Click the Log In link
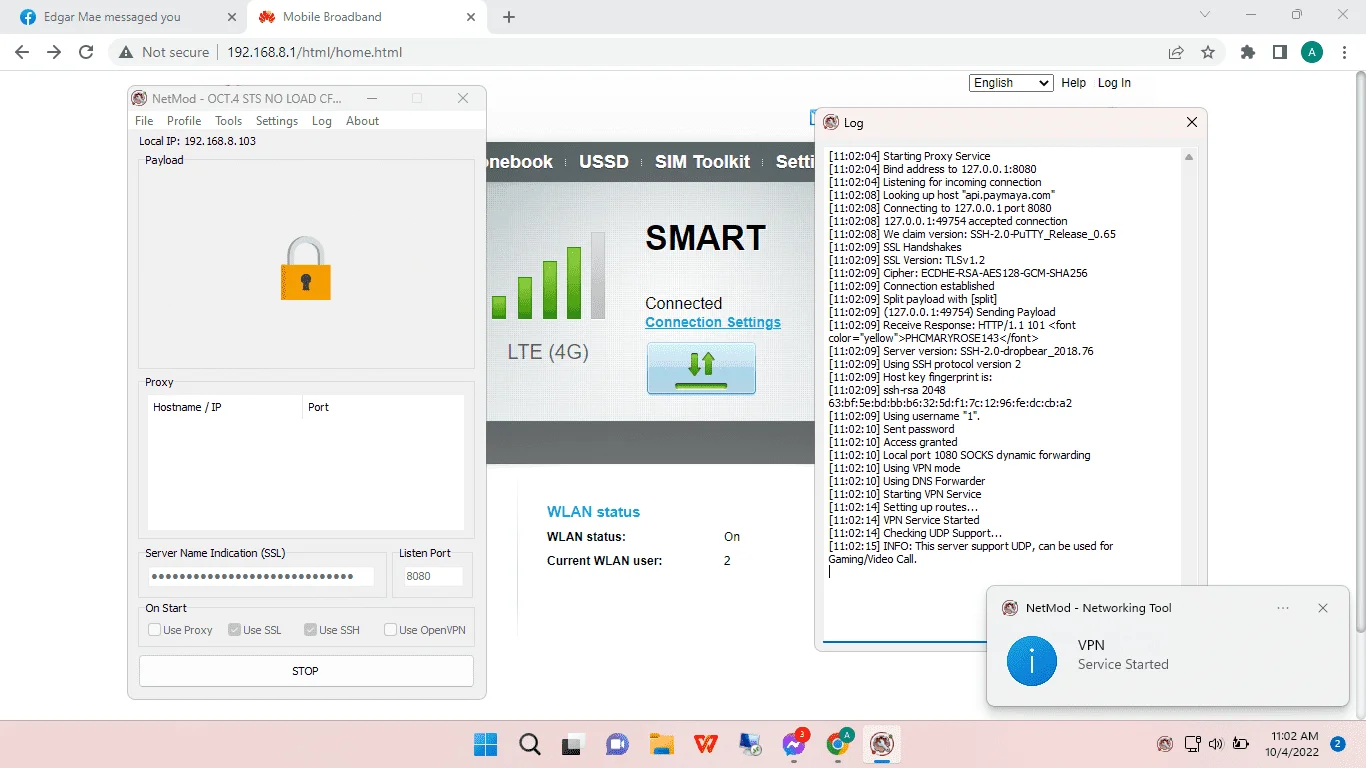 coord(1114,83)
